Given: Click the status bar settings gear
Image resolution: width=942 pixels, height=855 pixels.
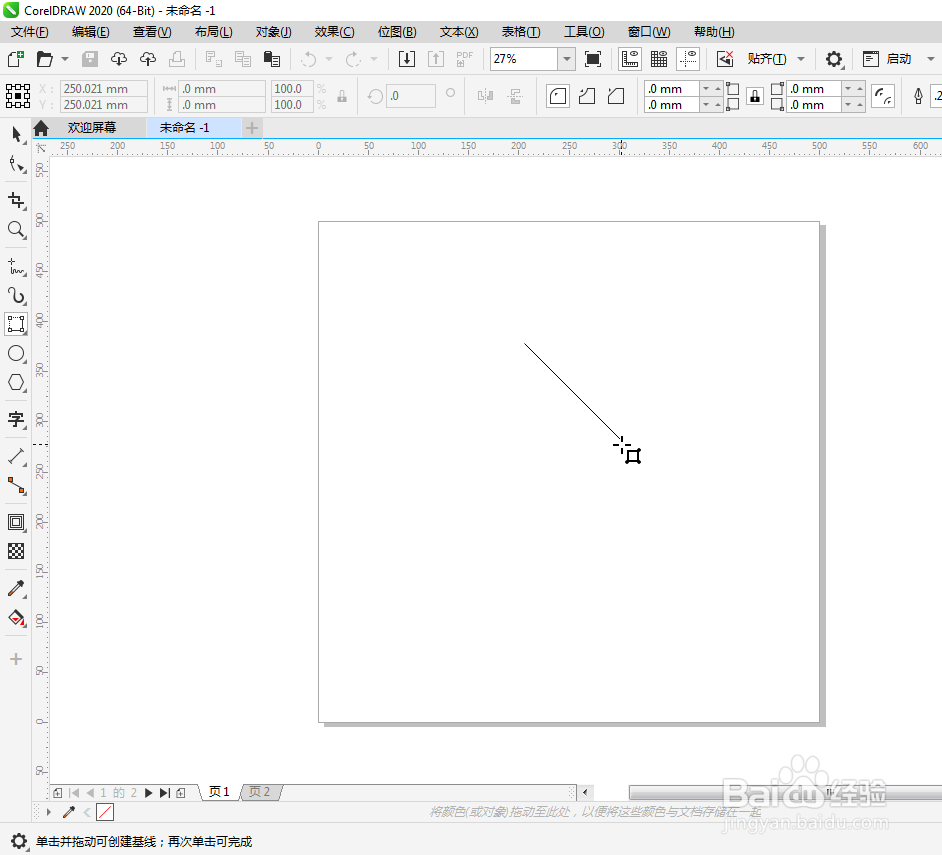Looking at the screenshot, I should pos(19,841).
